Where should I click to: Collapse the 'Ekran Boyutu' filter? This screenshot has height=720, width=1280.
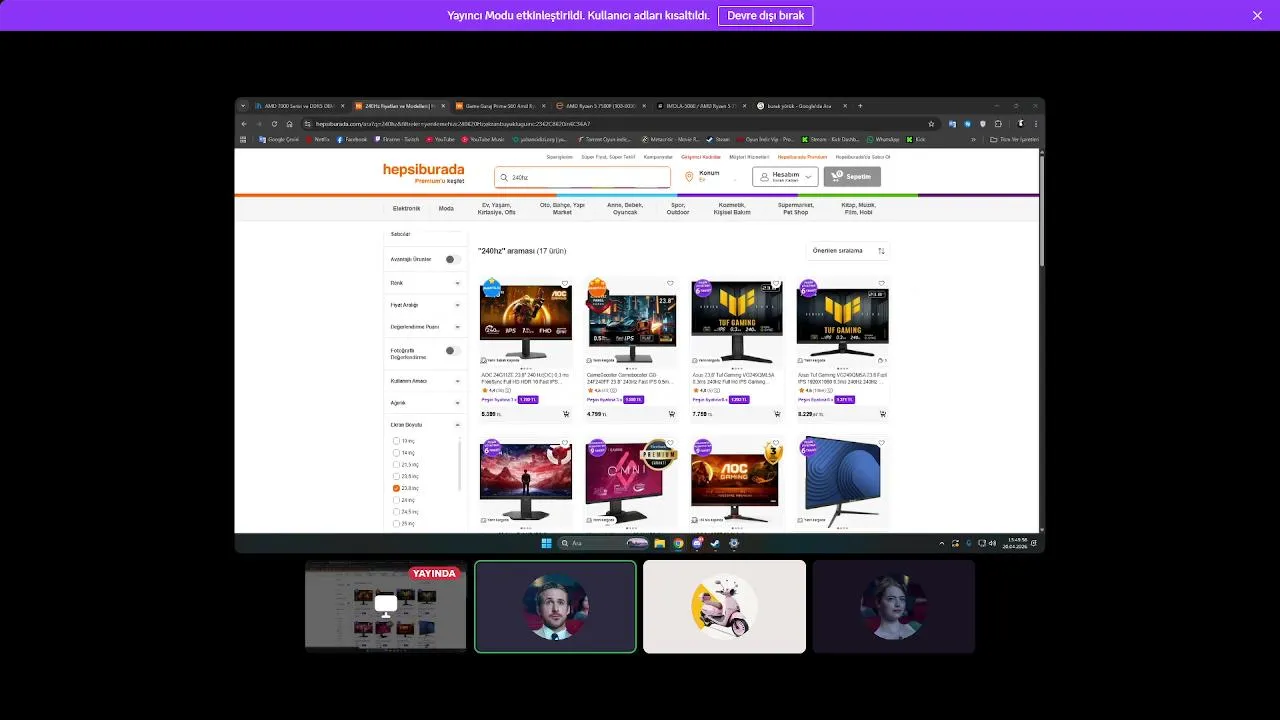click(x=458, y=425)
